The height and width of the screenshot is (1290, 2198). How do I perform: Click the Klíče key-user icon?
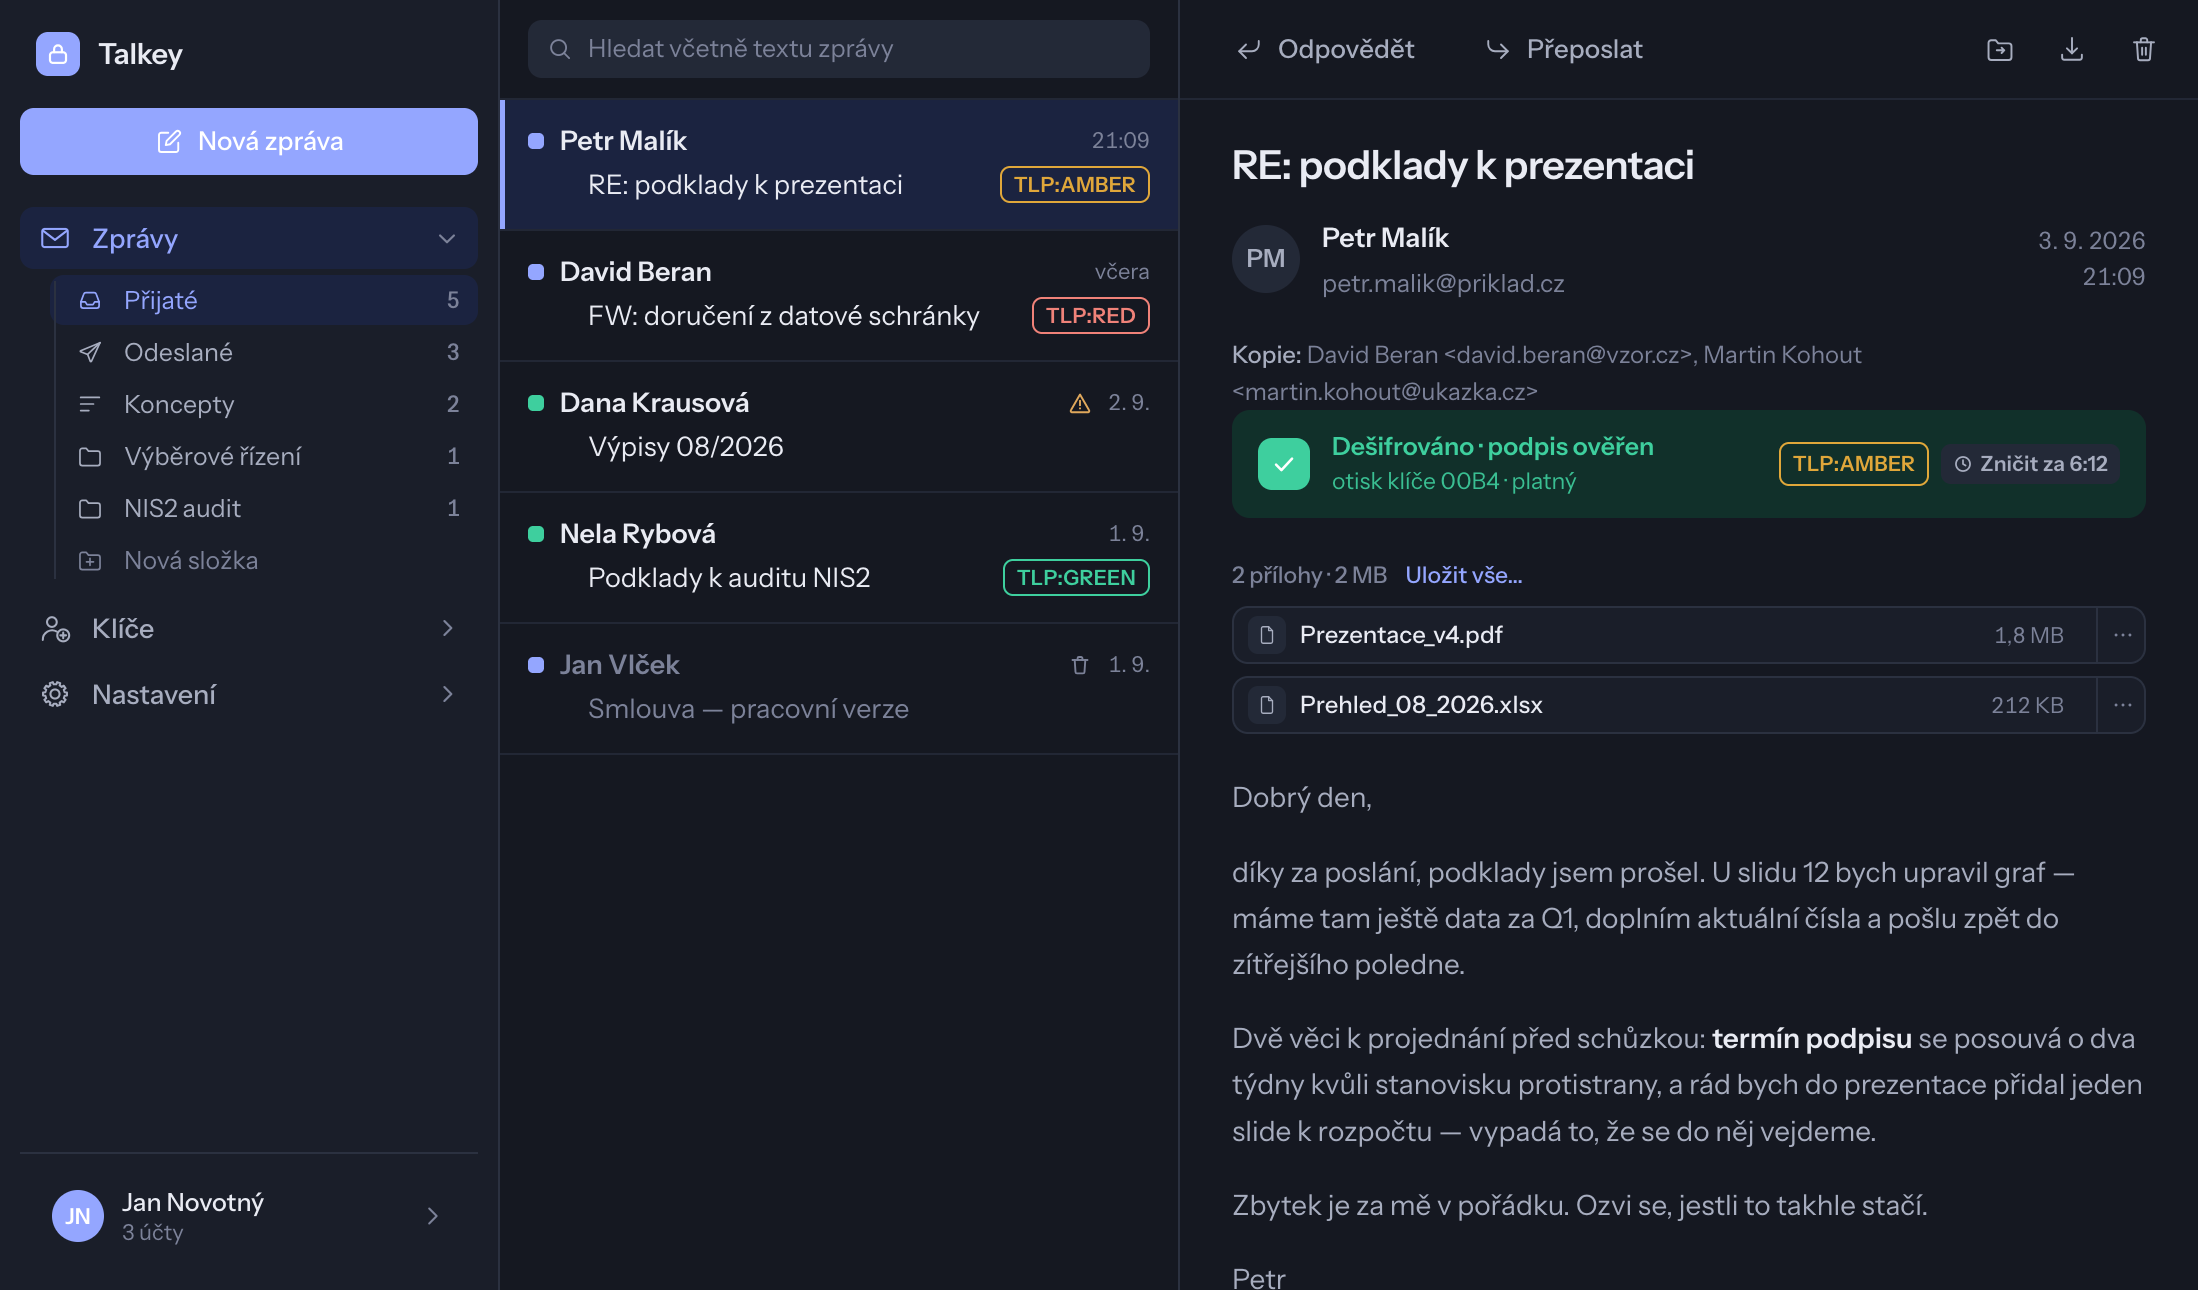pos(55,629)
